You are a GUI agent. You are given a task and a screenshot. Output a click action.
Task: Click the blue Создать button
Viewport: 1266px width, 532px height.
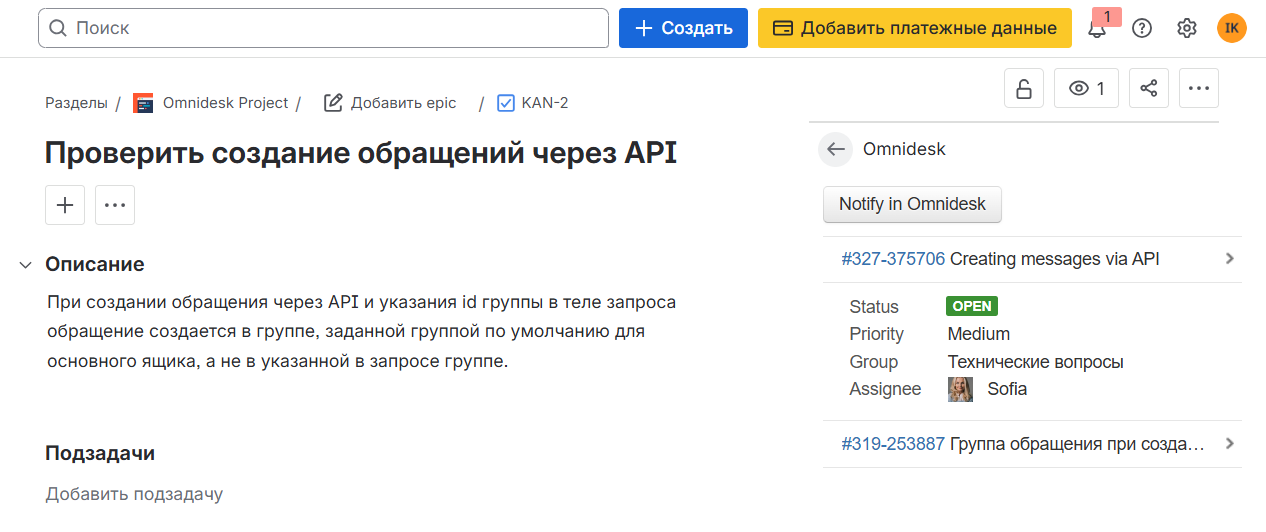[x=683, y=28]
